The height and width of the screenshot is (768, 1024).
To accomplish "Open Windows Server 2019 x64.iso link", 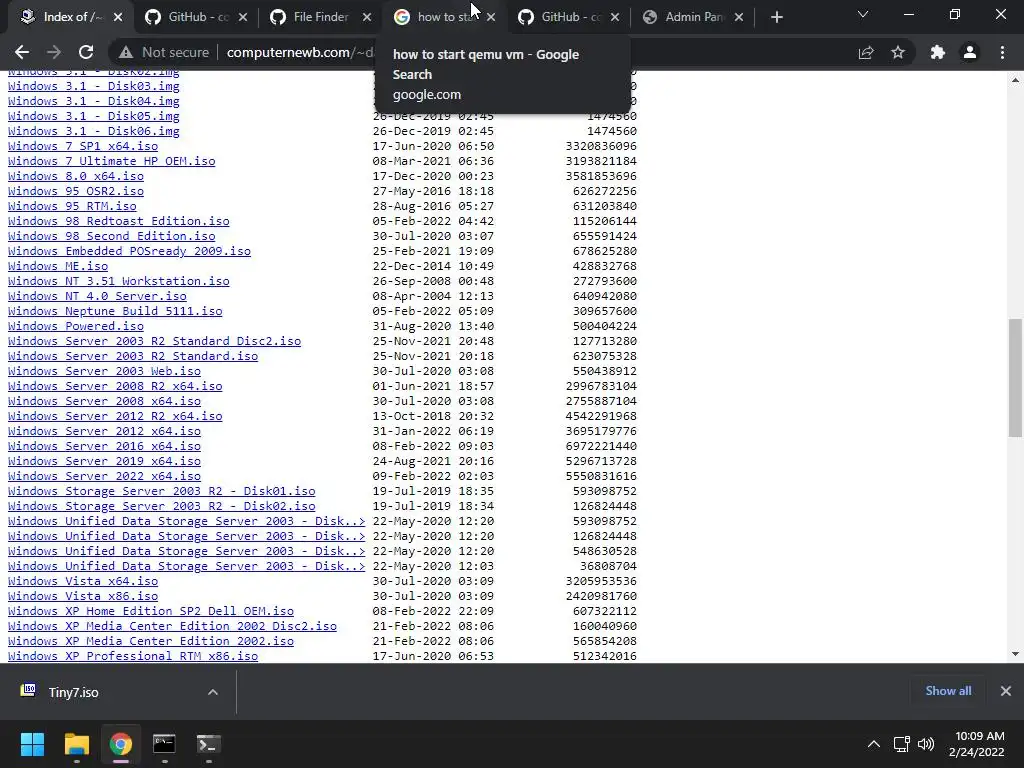I will tap(104, 461).
